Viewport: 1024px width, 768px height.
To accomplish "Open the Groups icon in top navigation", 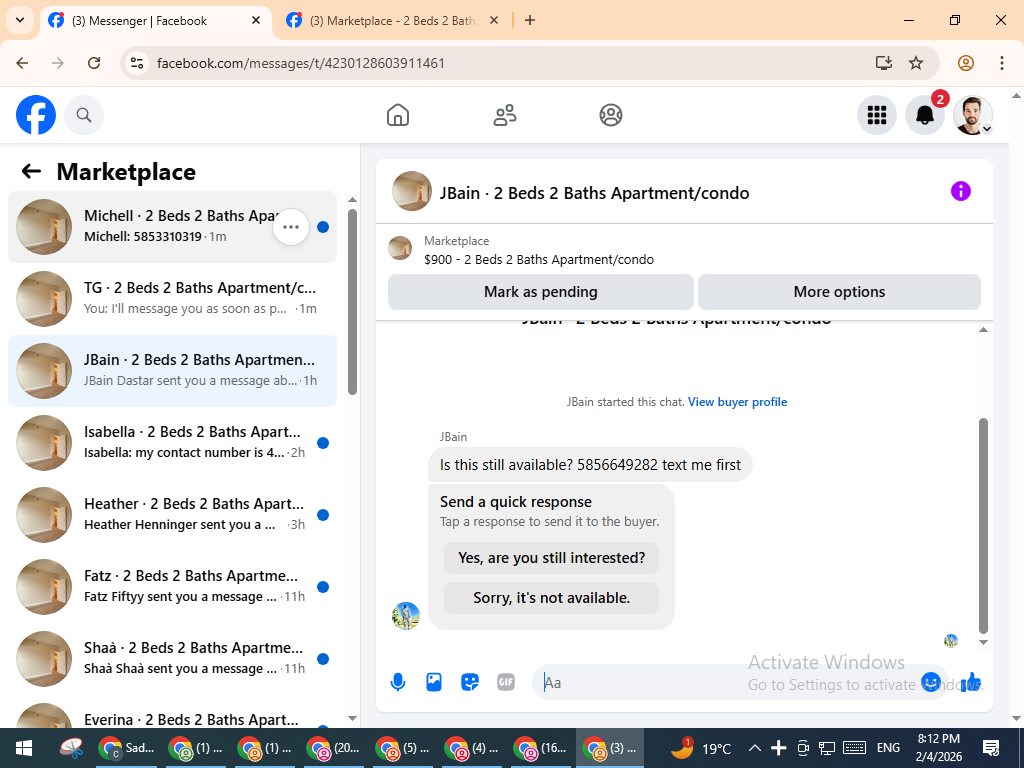I will [x=611, y=115].
